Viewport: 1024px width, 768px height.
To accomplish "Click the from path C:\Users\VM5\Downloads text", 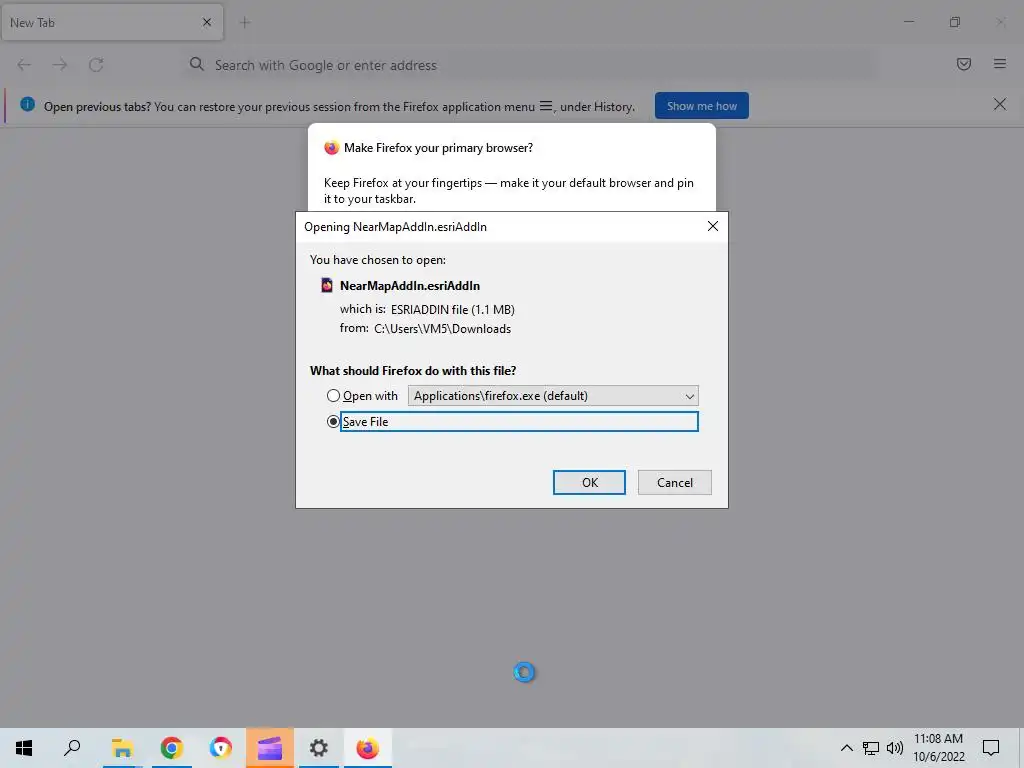I will 442,328.
